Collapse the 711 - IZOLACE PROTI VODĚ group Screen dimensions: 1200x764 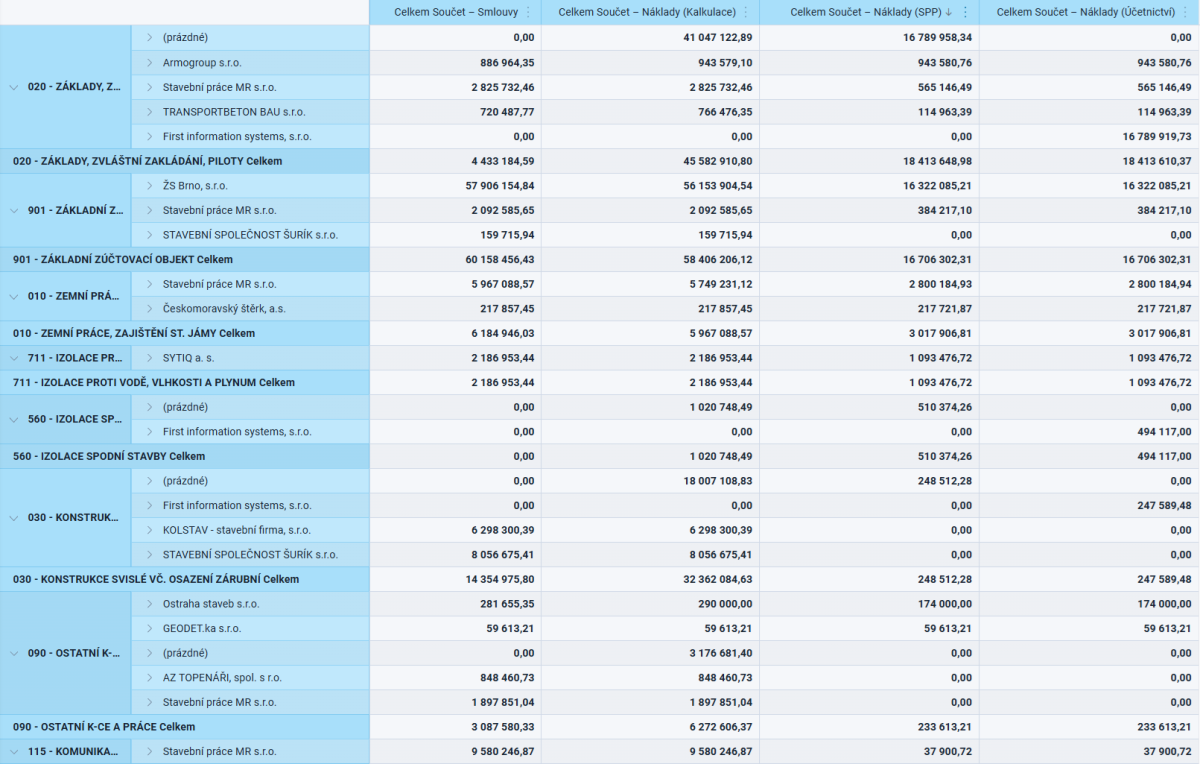pos(14,358)
